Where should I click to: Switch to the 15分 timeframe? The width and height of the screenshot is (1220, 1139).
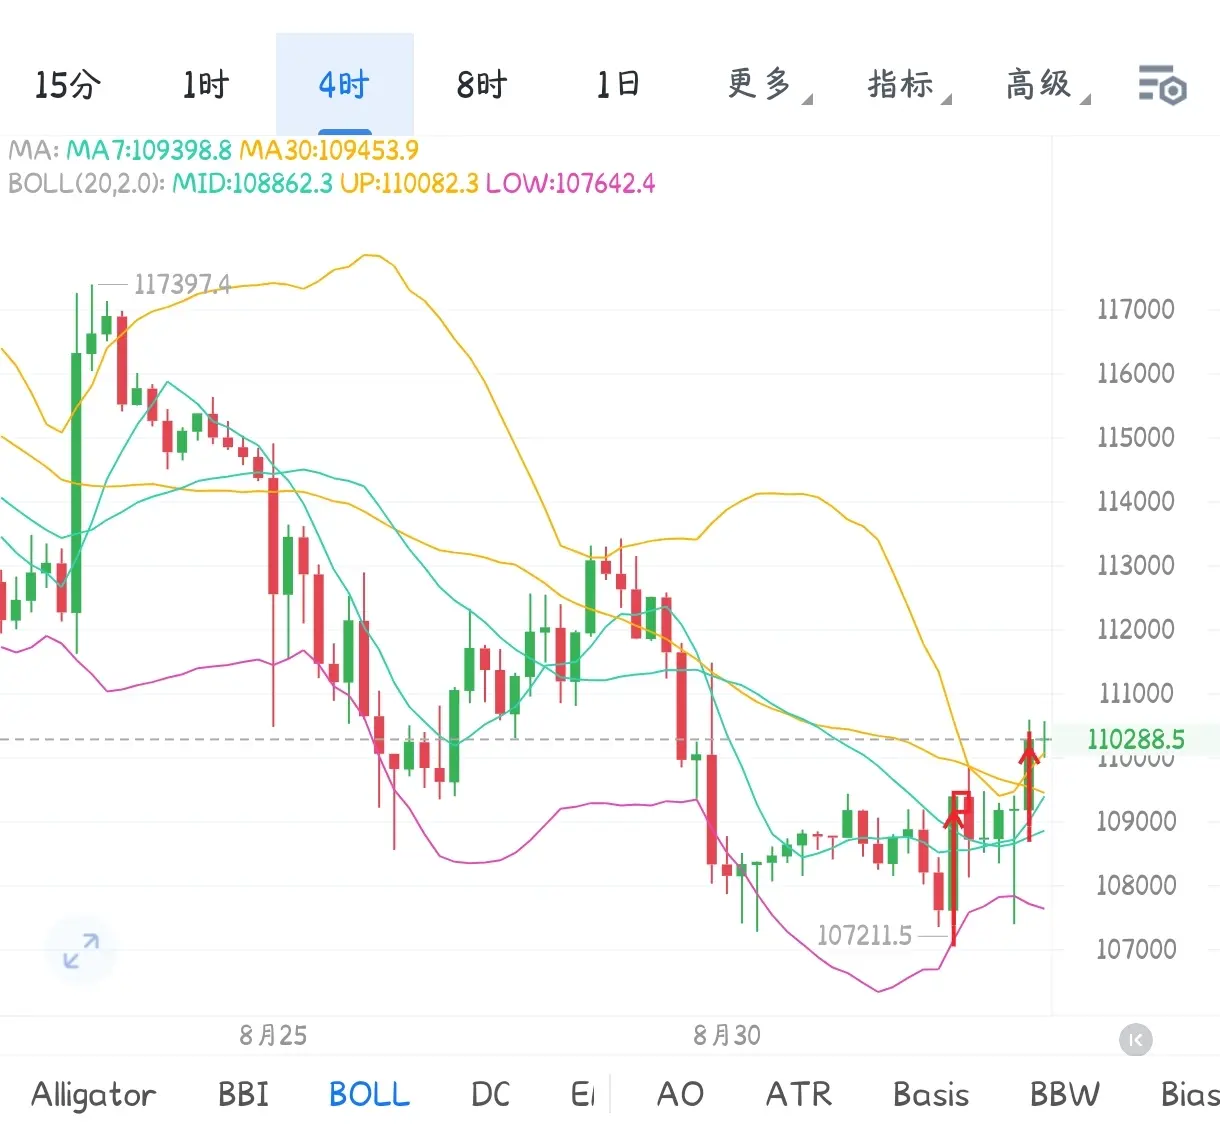68,85
